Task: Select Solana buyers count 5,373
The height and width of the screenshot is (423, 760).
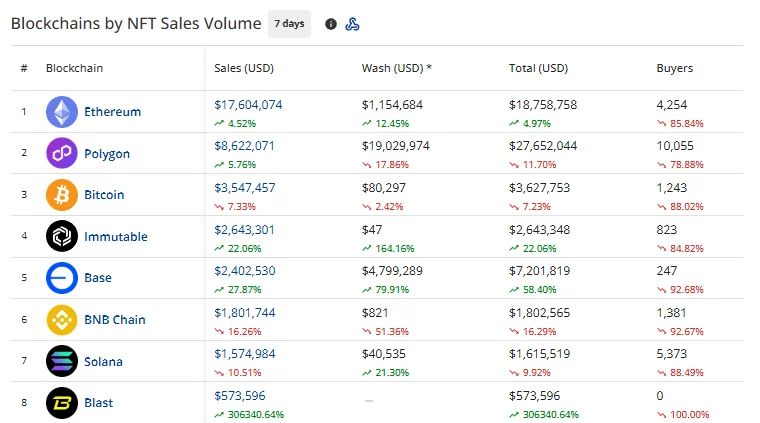Action: 672,354
